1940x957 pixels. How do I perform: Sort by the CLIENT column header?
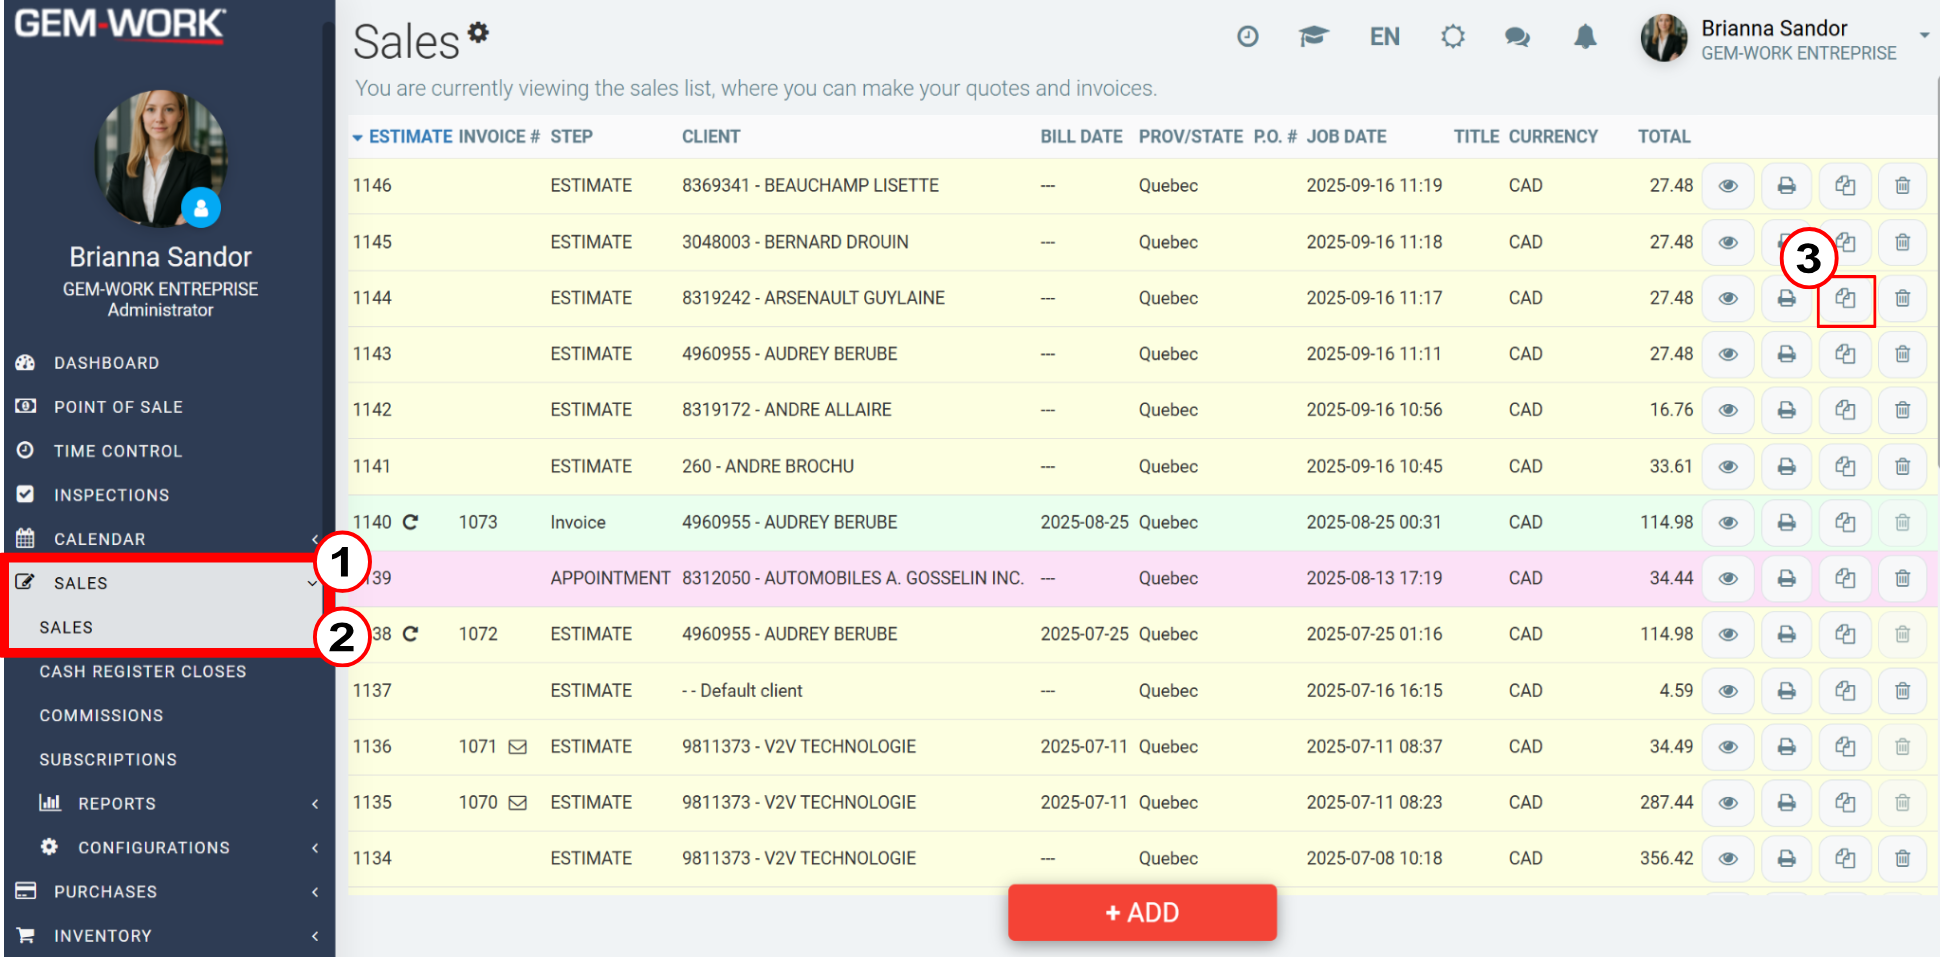(711, 137)
